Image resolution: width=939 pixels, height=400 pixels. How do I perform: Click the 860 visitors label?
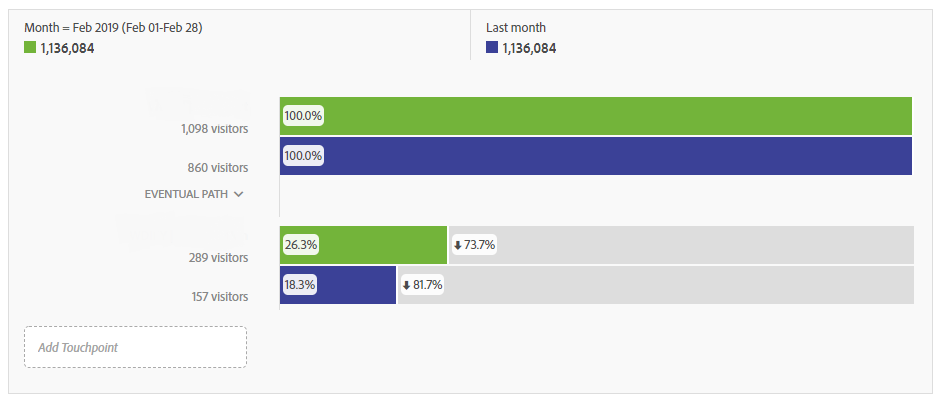coord(218,168)
